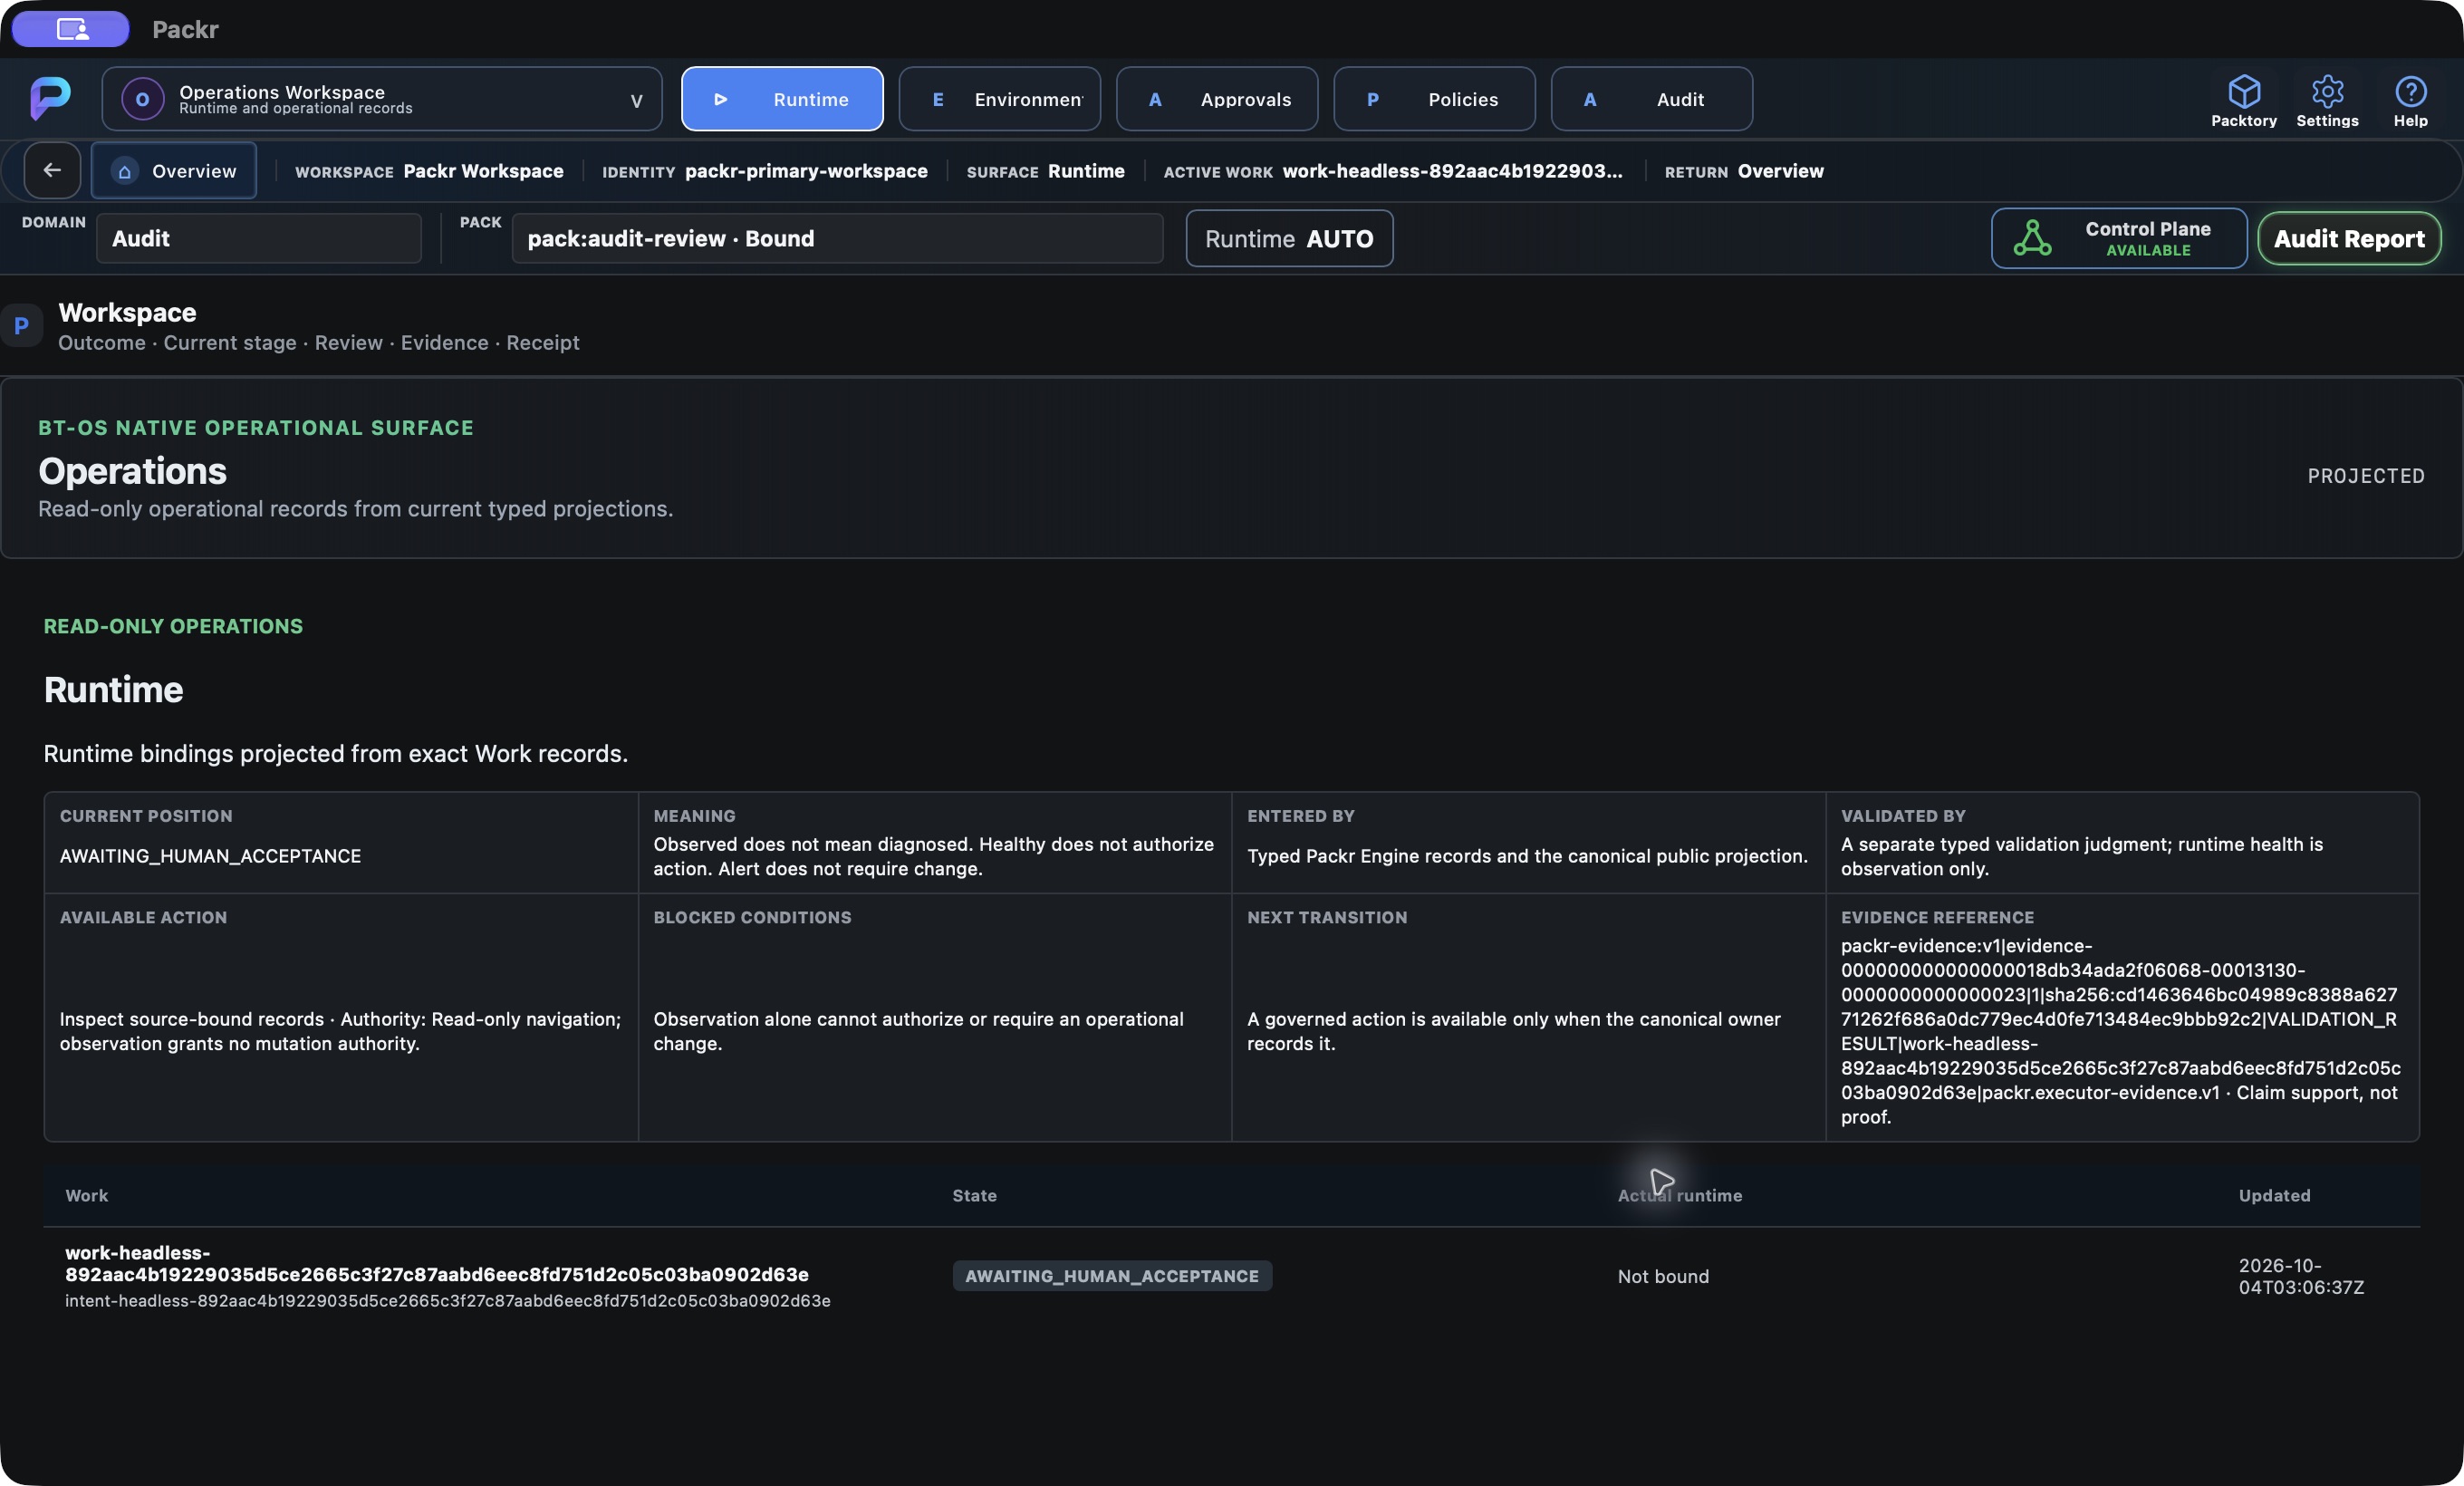Viewport: 2464px width, 1486px height.
Task: Click the Packr logo icon
Action: pyautogui.click(x=50, y=98)
